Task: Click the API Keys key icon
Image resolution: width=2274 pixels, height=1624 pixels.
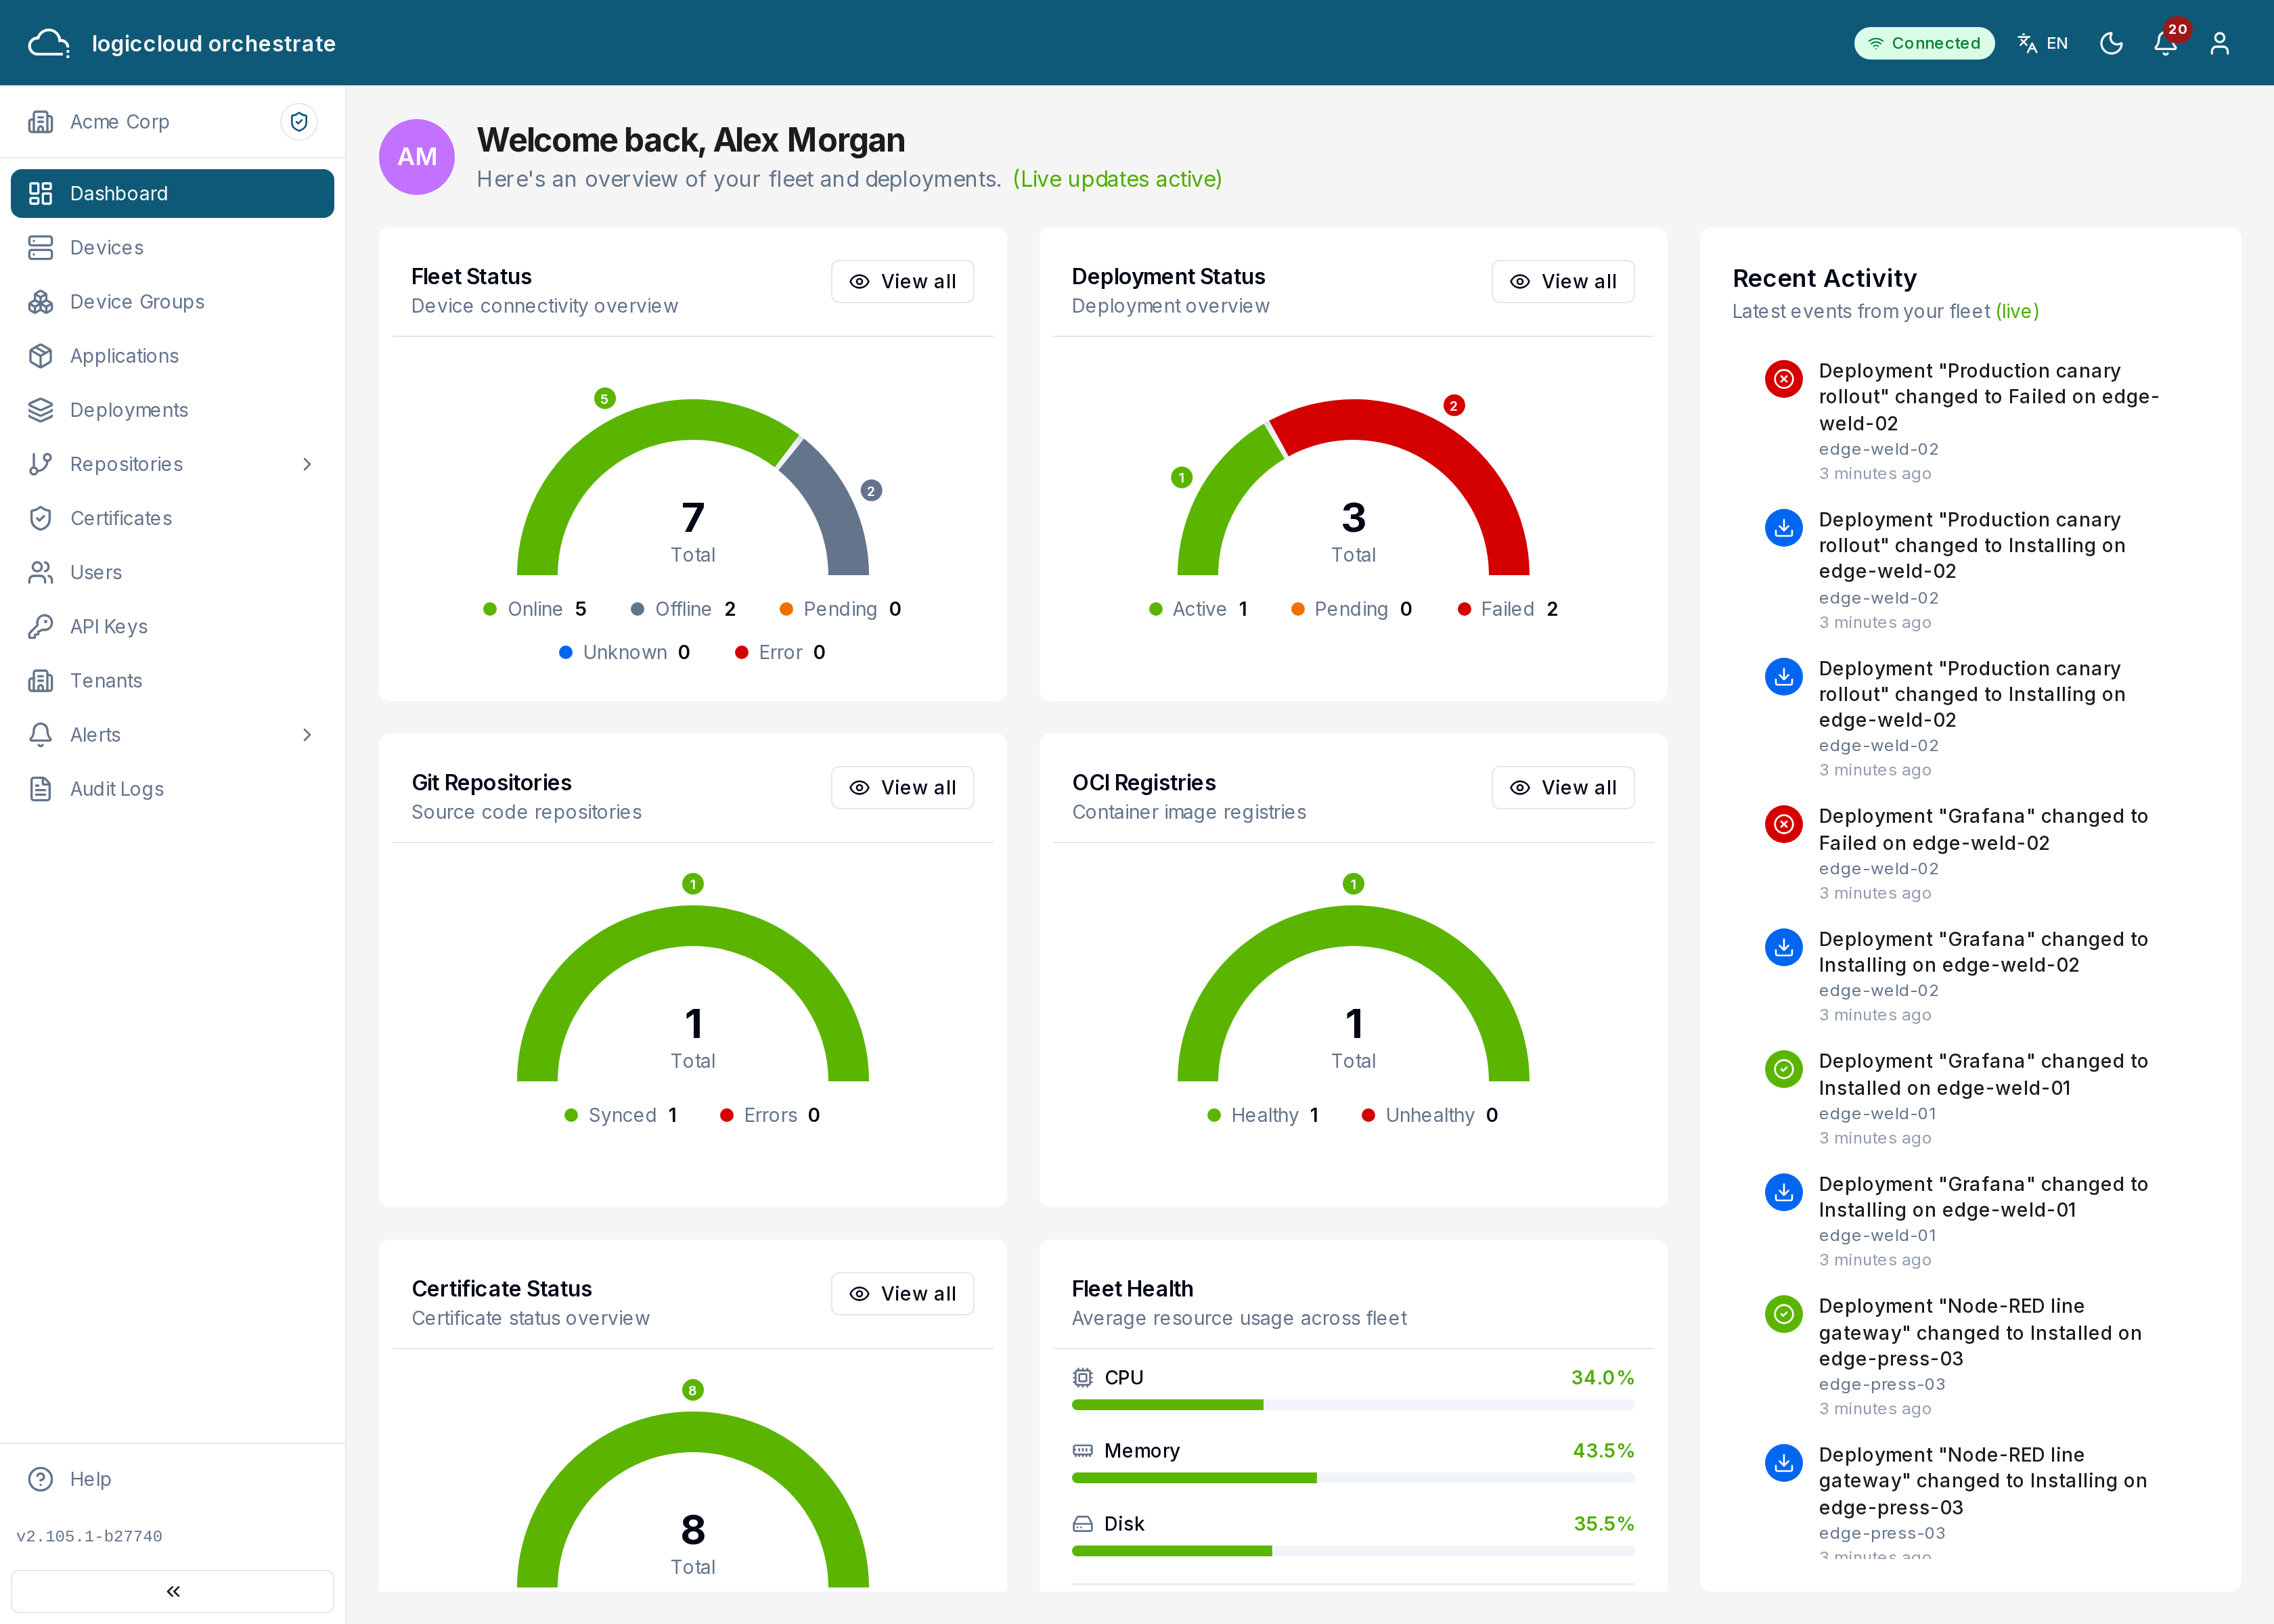Action: [41, 627]
